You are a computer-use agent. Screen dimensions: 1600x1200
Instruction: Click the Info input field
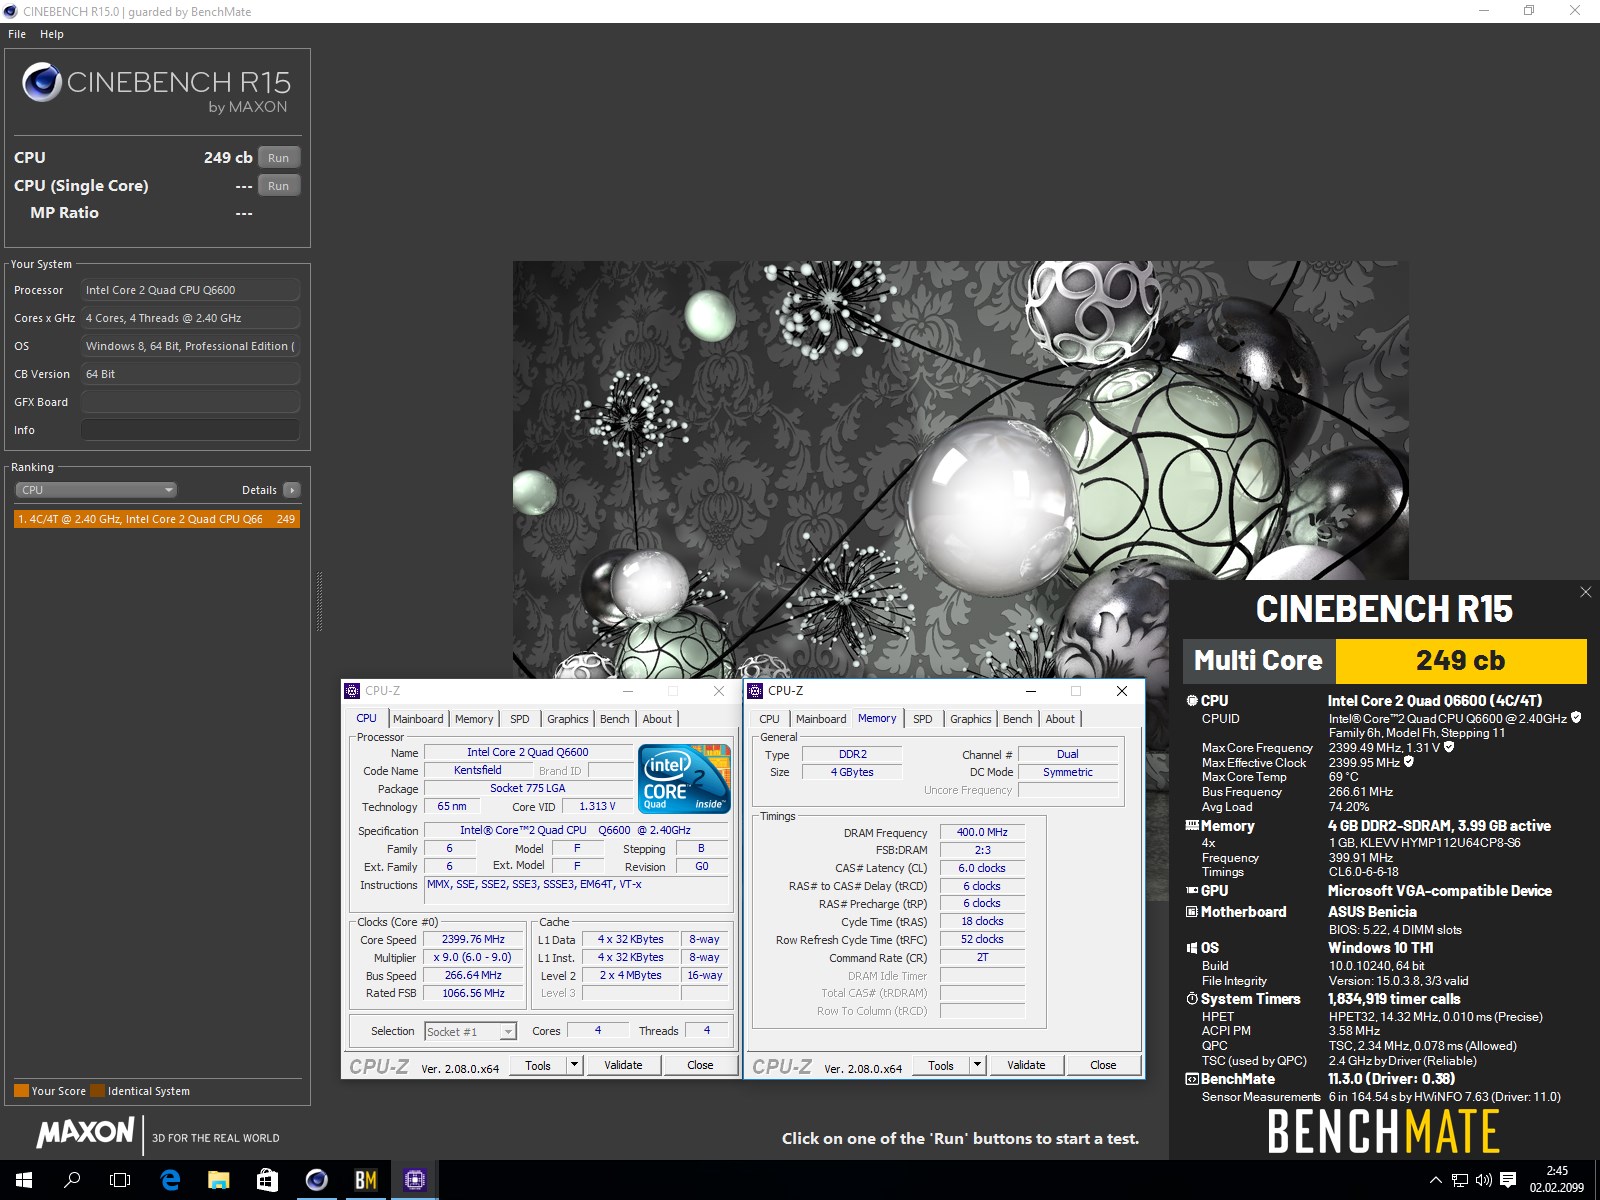[x=190, y=430]
